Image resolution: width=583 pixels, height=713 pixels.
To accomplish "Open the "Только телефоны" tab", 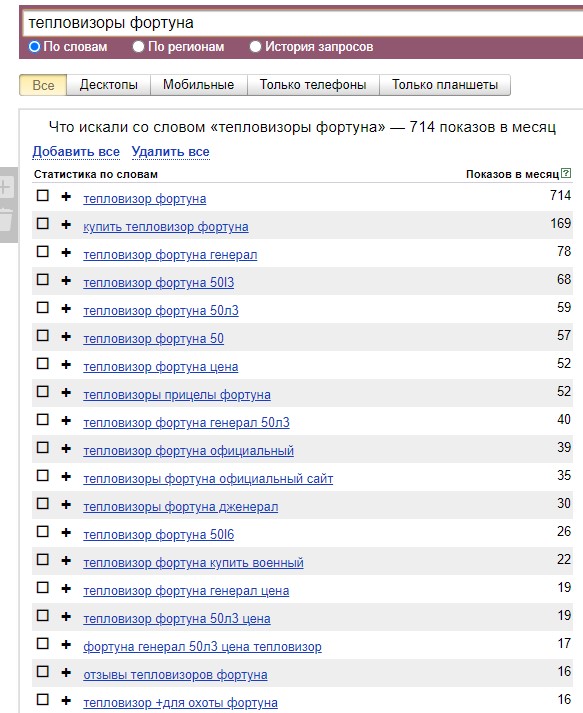I will point(313,85).
